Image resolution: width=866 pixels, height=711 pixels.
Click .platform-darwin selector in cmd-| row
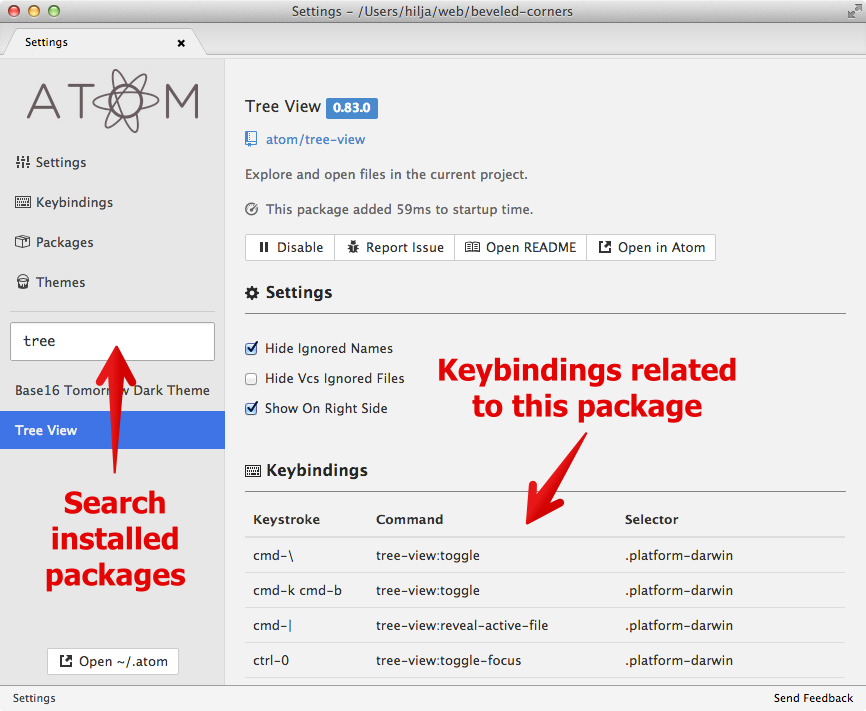coord(679,625)
